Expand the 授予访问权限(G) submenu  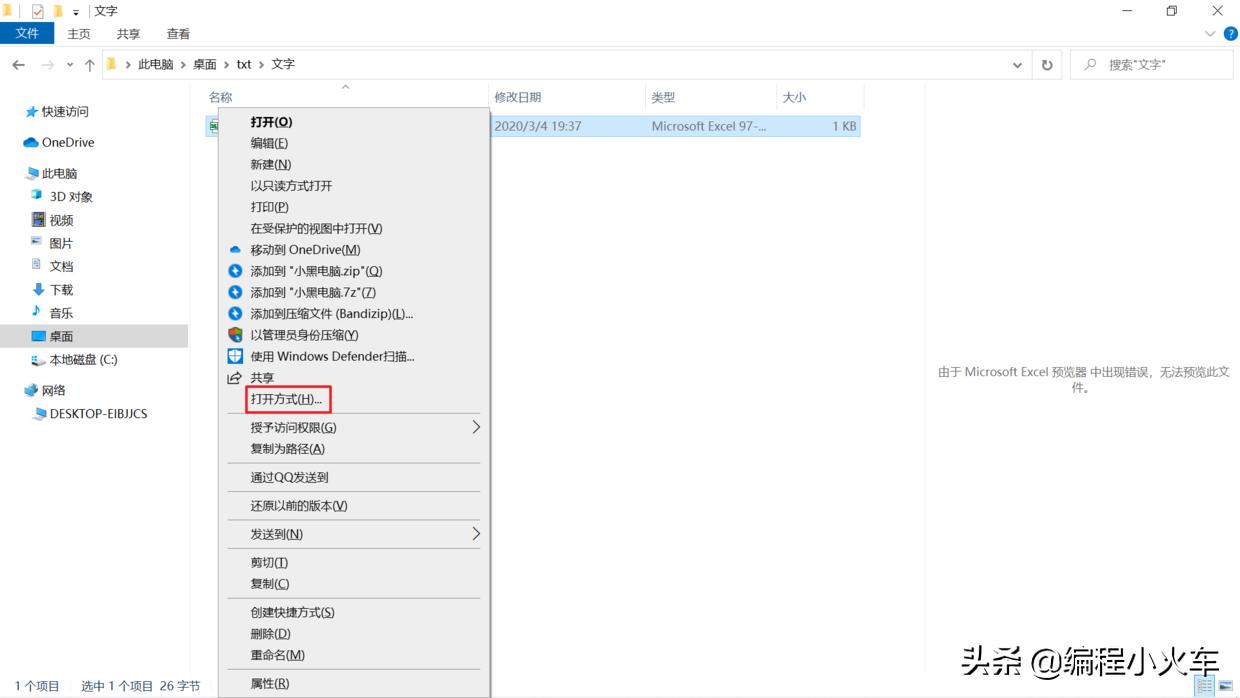(354, 427)
